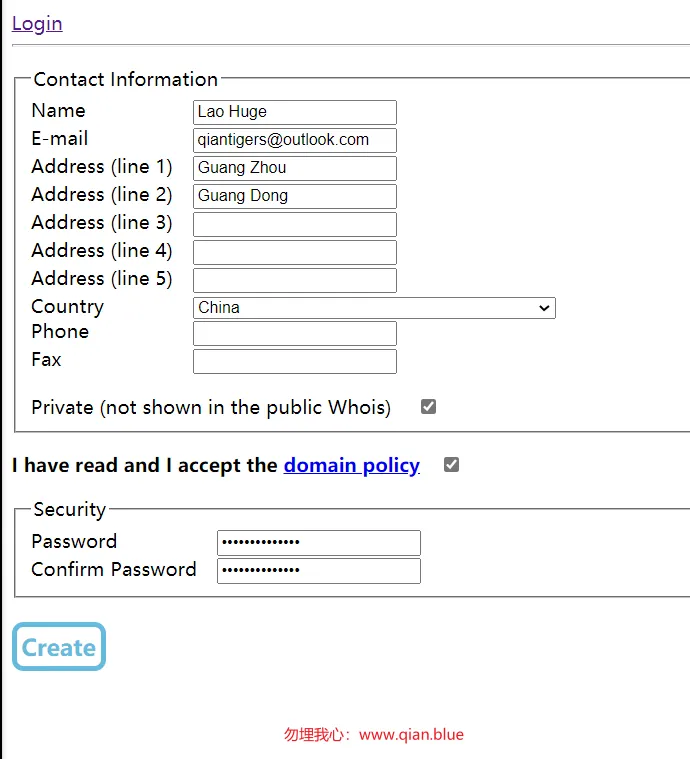Open the Login link
This screenshot has width=690, height=759.
(x=37, y=24)
